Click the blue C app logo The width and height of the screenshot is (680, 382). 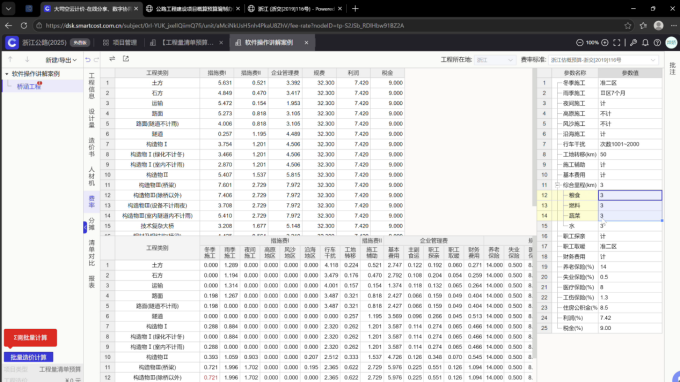[x=12, y=42]
